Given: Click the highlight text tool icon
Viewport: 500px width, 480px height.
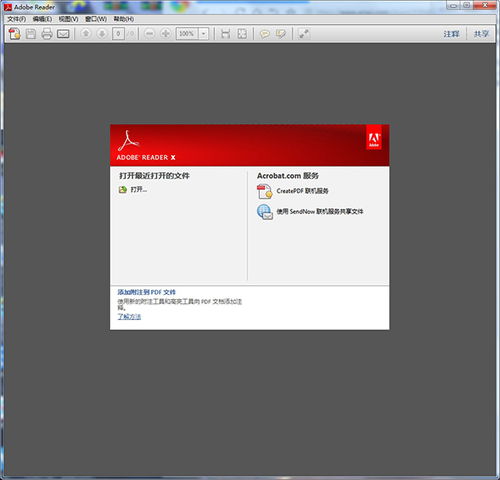Looking at the screenshot, I should 281,34.
